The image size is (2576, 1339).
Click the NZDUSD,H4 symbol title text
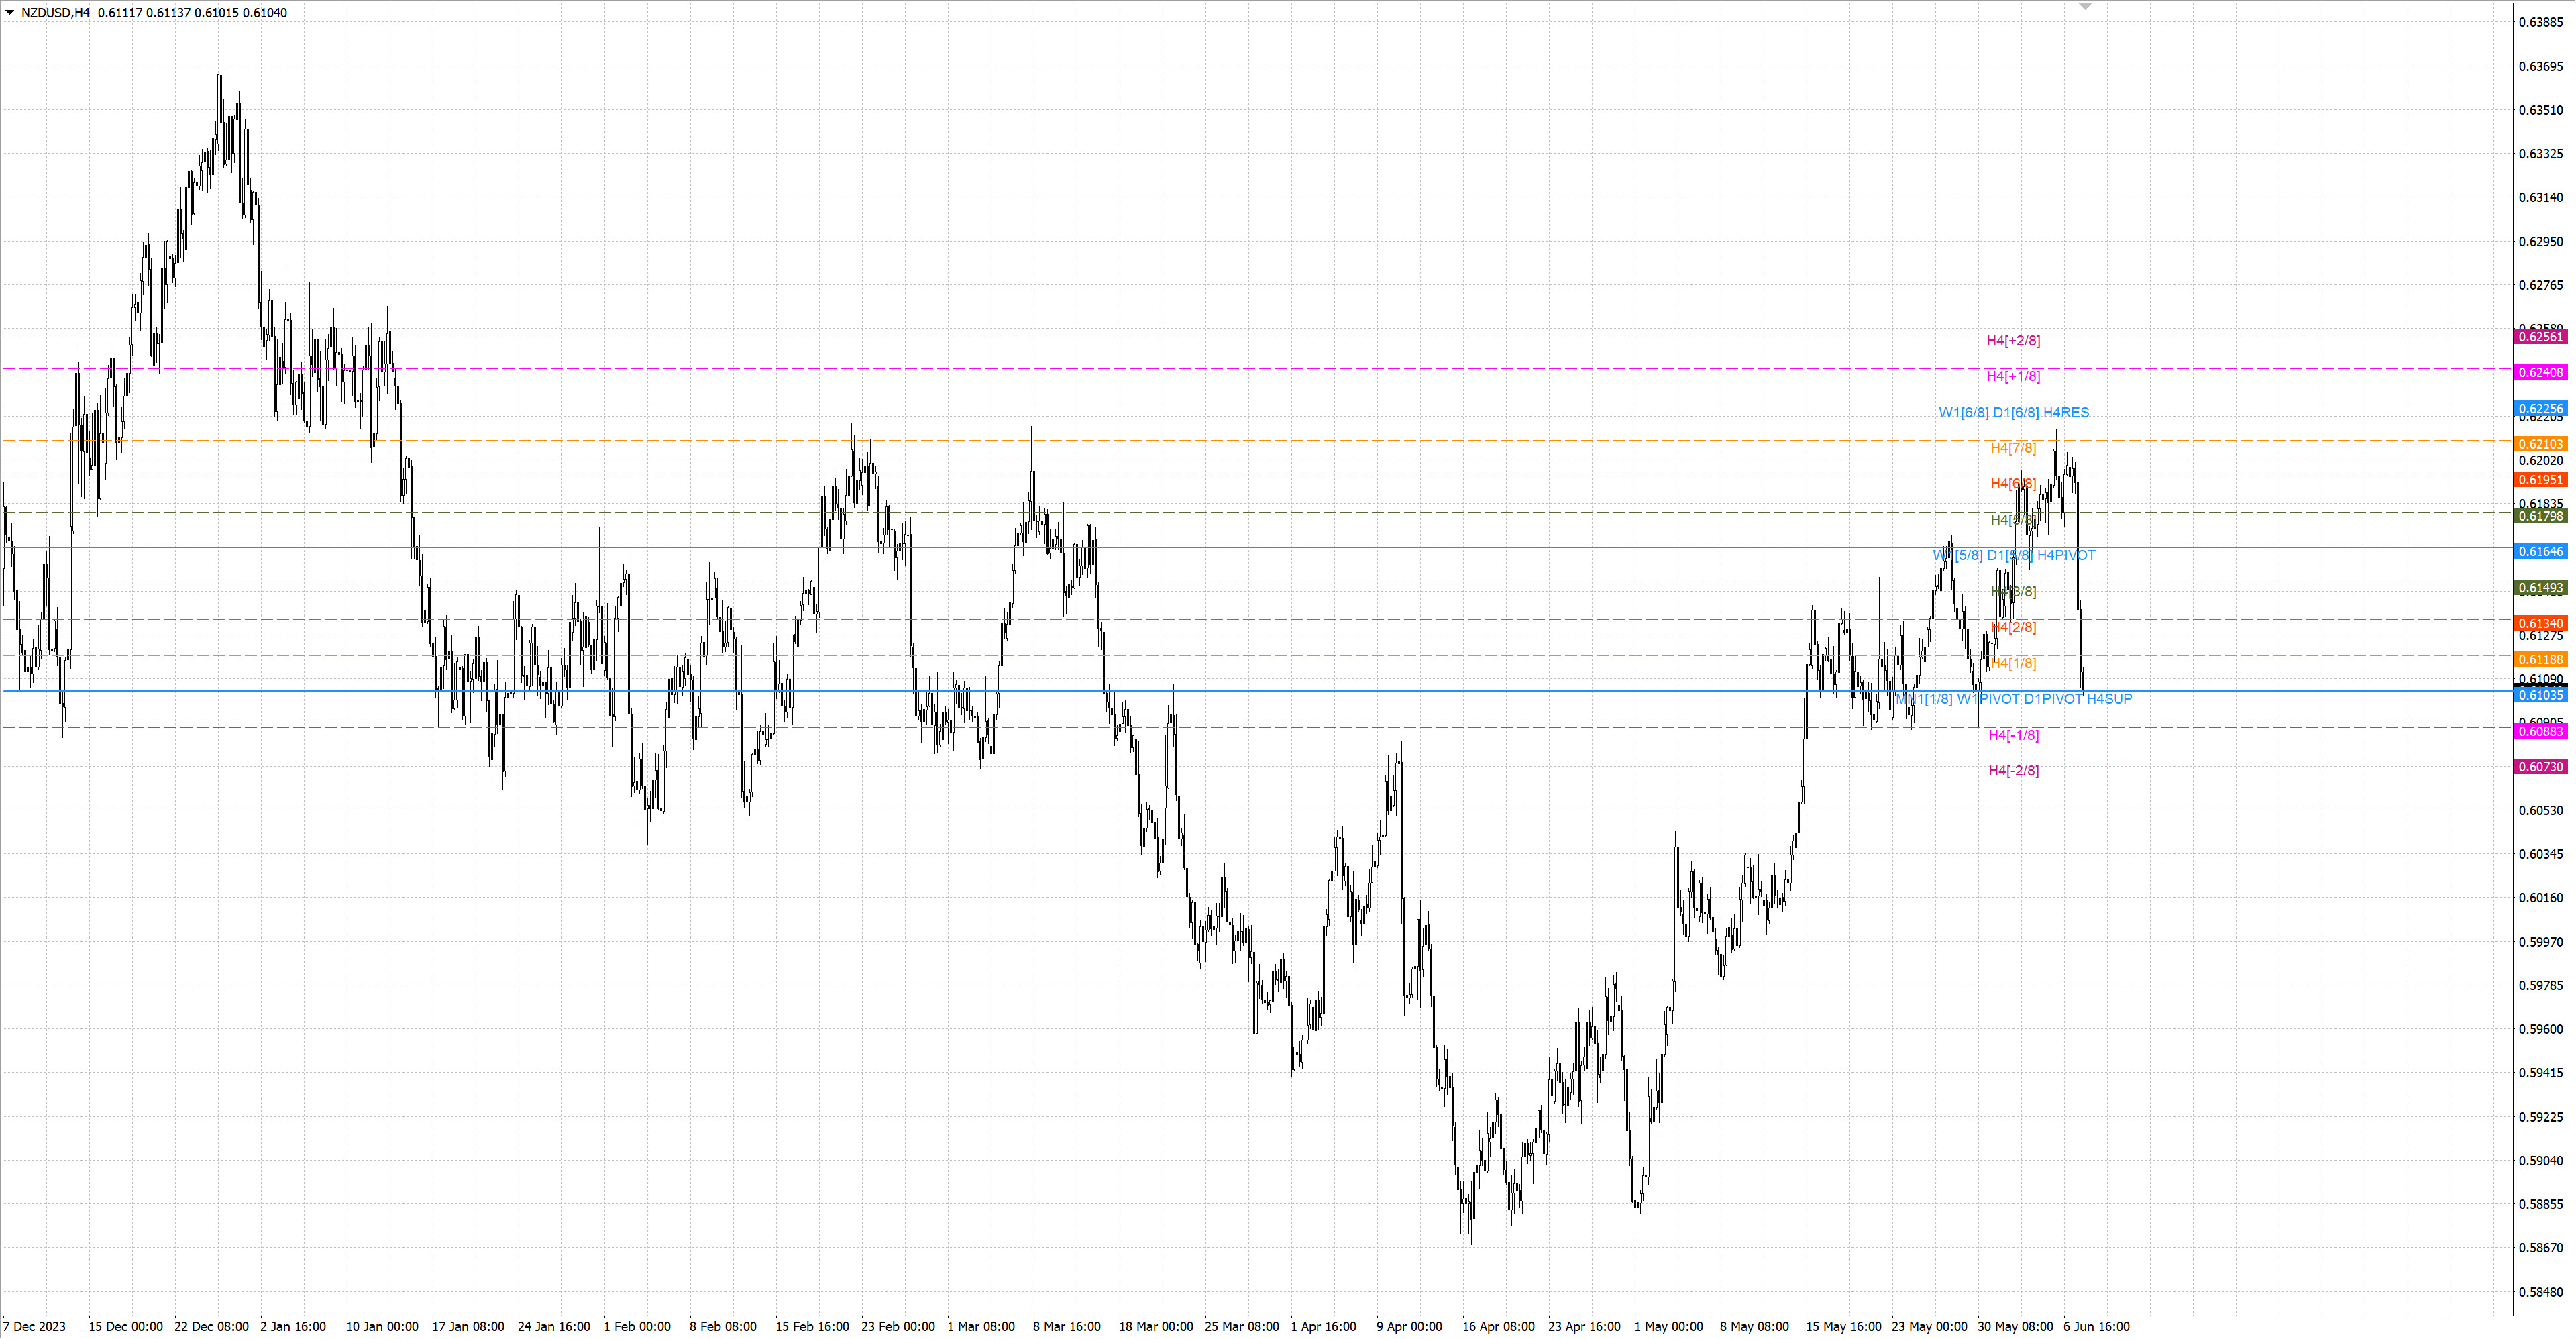(x=55, y=13)
